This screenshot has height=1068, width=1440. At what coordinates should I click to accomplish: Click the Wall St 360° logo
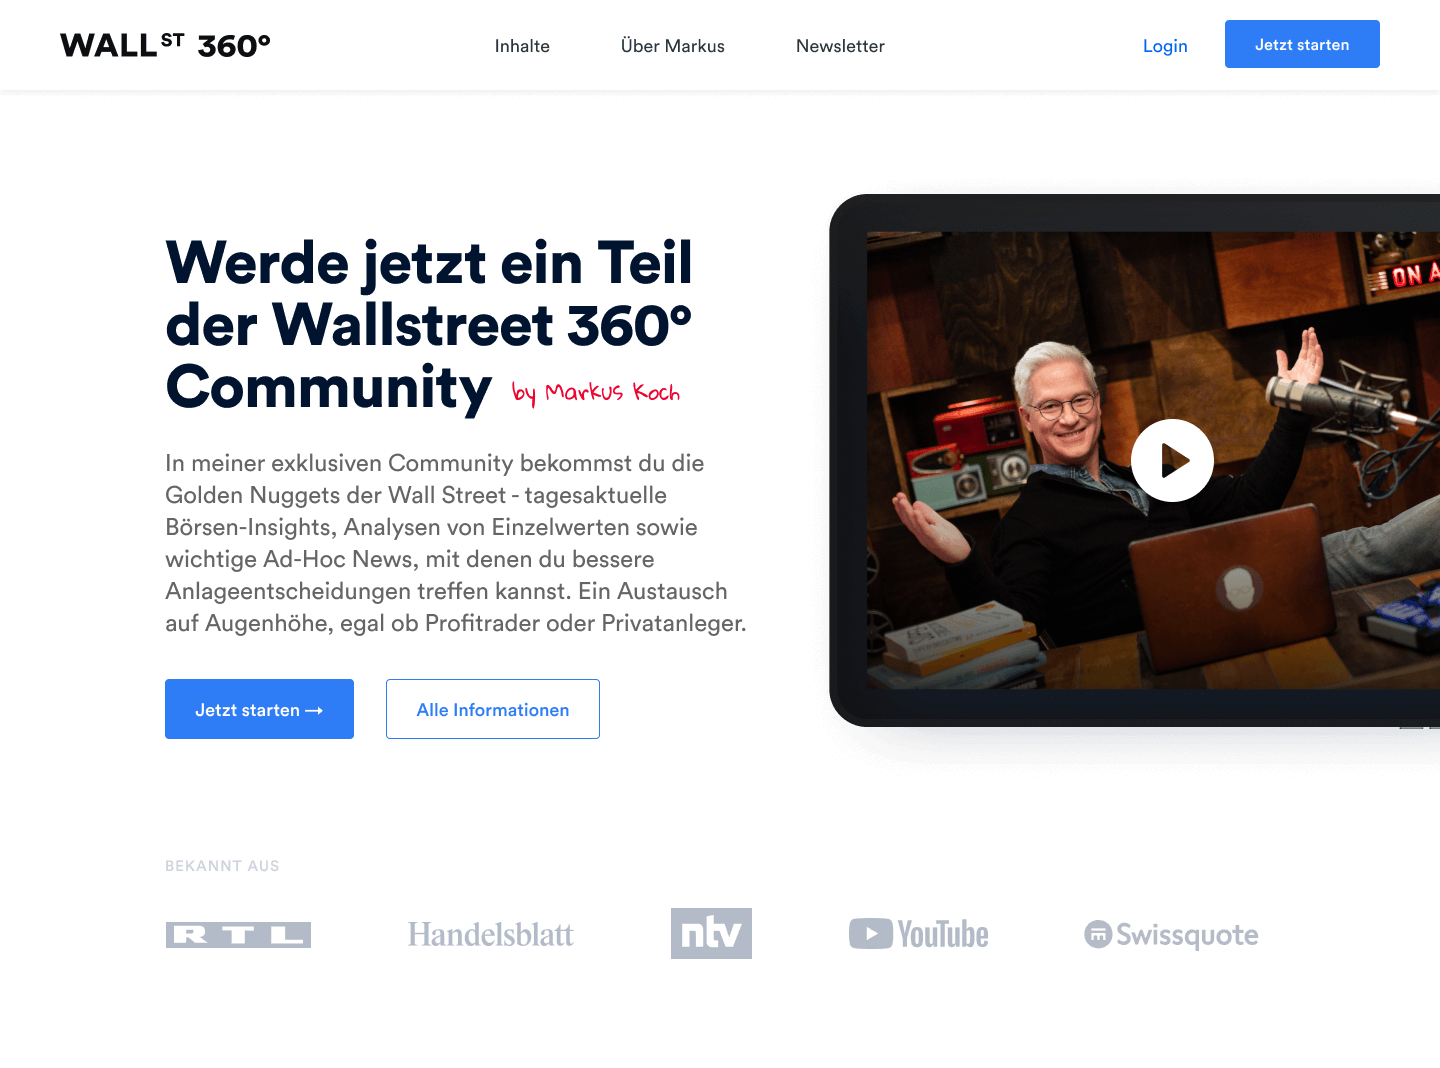coord(165,45)
